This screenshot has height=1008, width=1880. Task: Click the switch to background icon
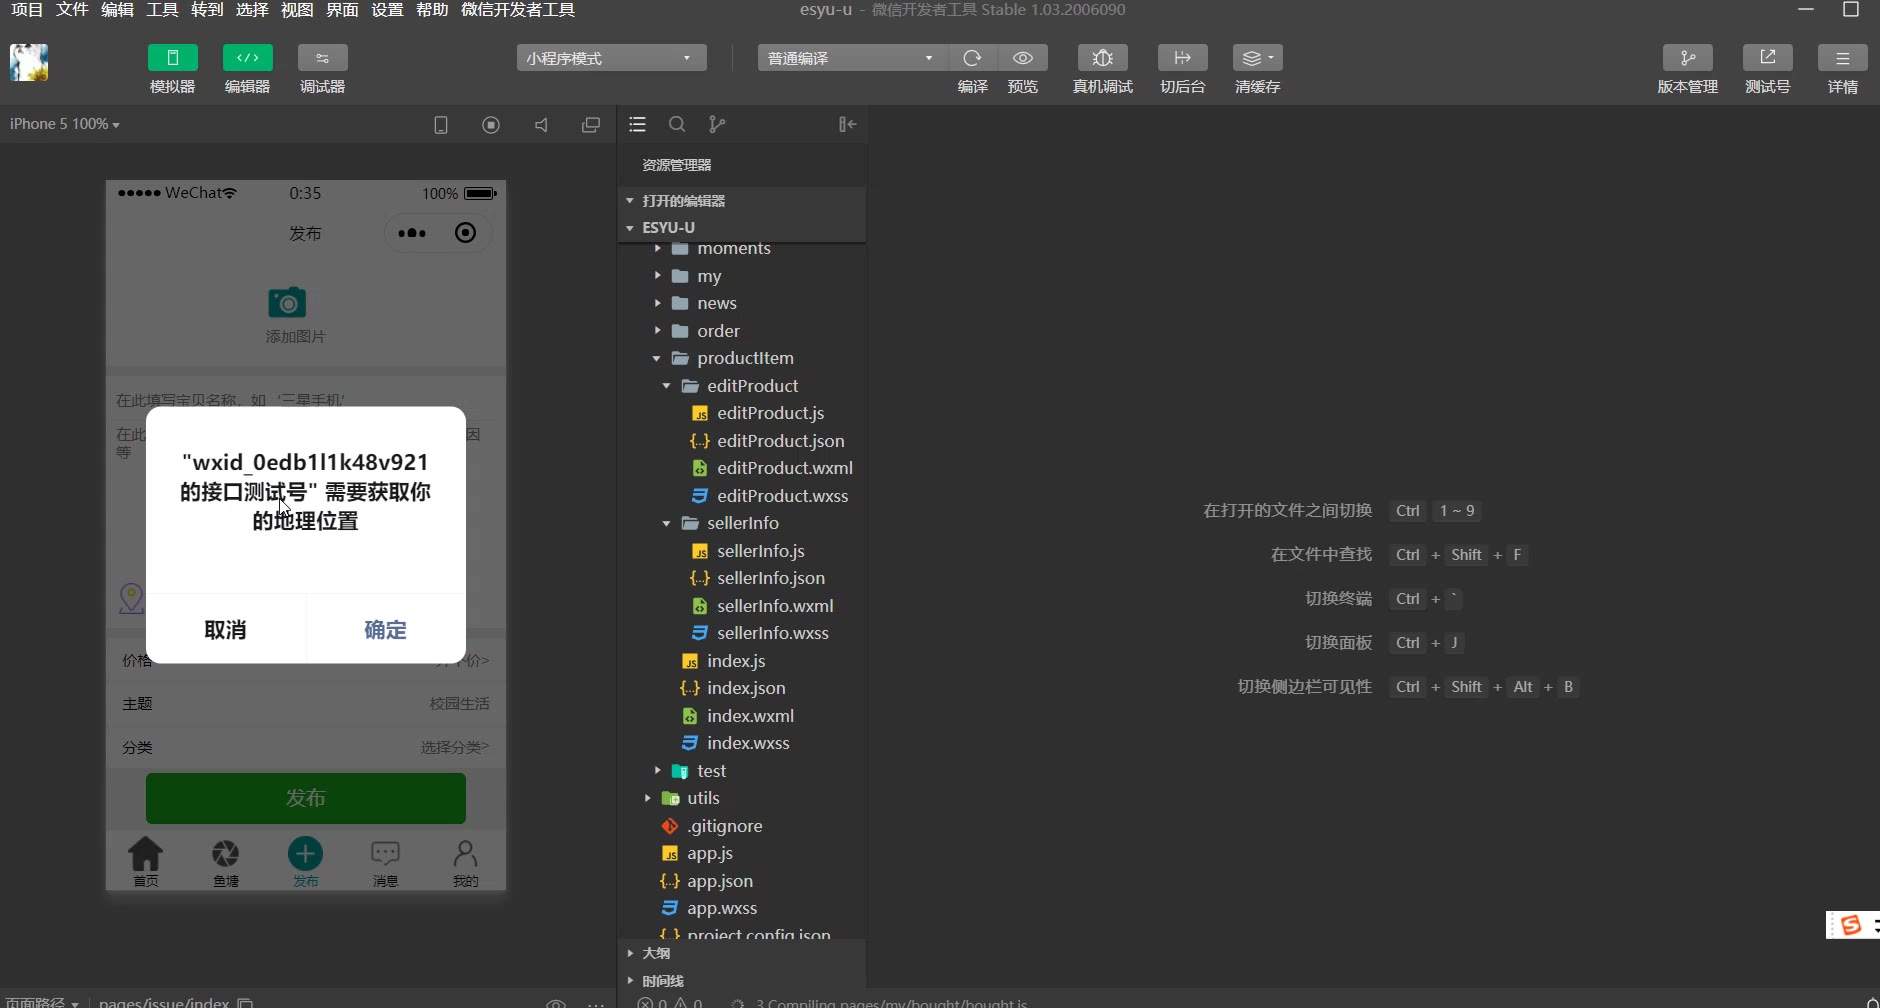click(x=1182, y=58)
